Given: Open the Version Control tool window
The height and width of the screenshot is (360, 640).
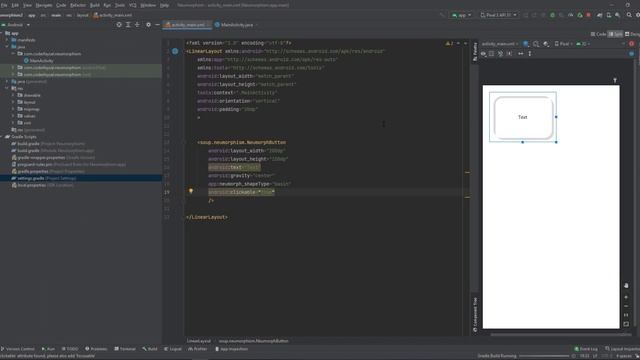Looking at the screenshot, I should [18, 349].
